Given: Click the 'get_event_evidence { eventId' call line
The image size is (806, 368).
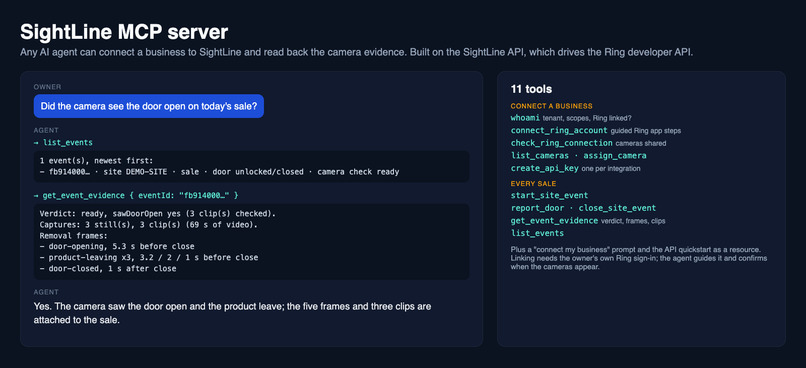Looking at the screenshot, I should pyautogui.click(x=136, y=195).
